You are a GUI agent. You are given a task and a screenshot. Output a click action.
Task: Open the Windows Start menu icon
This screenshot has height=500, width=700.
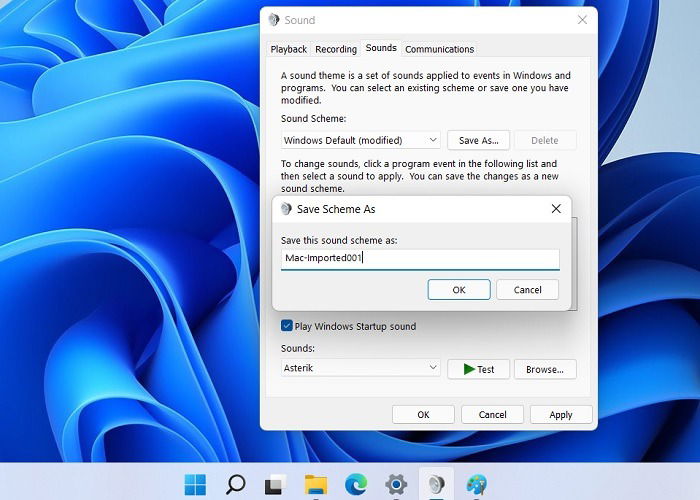(195, 484)
